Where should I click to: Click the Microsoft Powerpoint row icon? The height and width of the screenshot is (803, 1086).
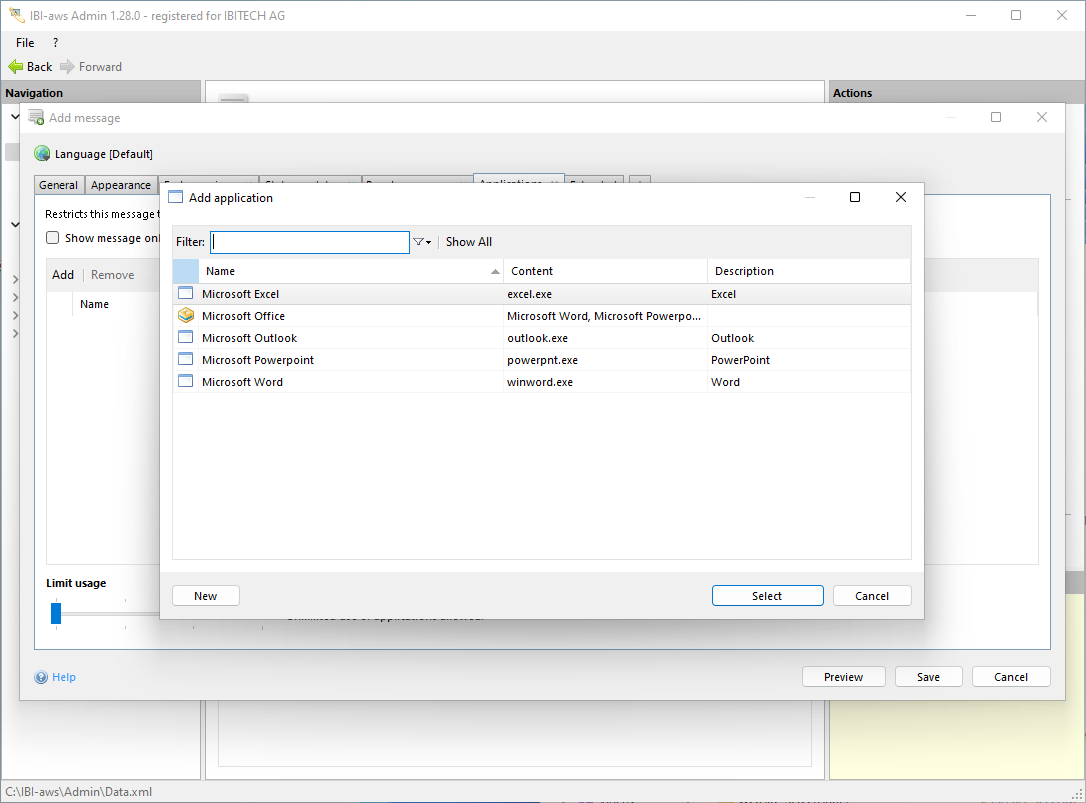[x=185, y=360]
